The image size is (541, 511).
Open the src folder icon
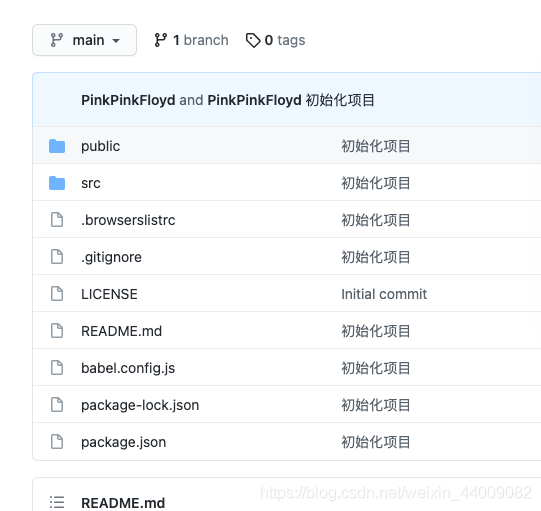tap(57, 183)
